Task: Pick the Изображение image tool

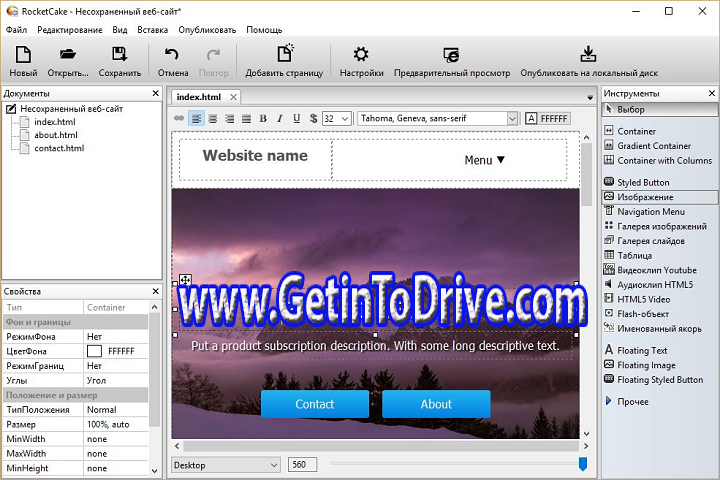Action: coord(659,197)
